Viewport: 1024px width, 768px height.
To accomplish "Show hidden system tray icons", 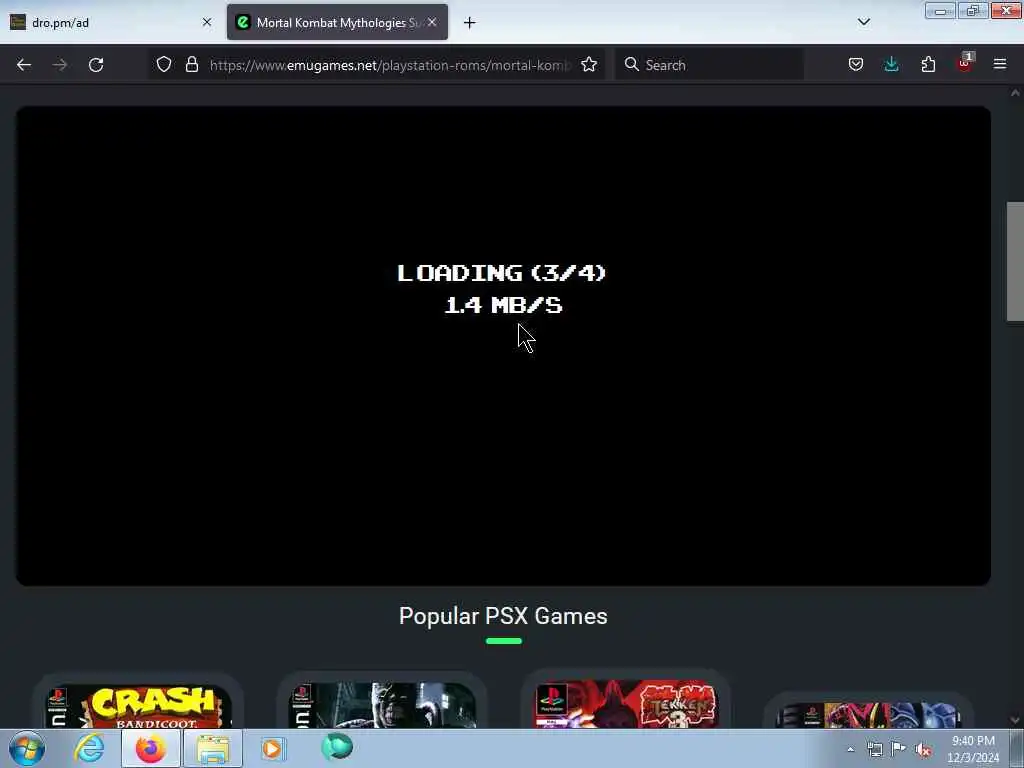I will click(x=850, y=750).
